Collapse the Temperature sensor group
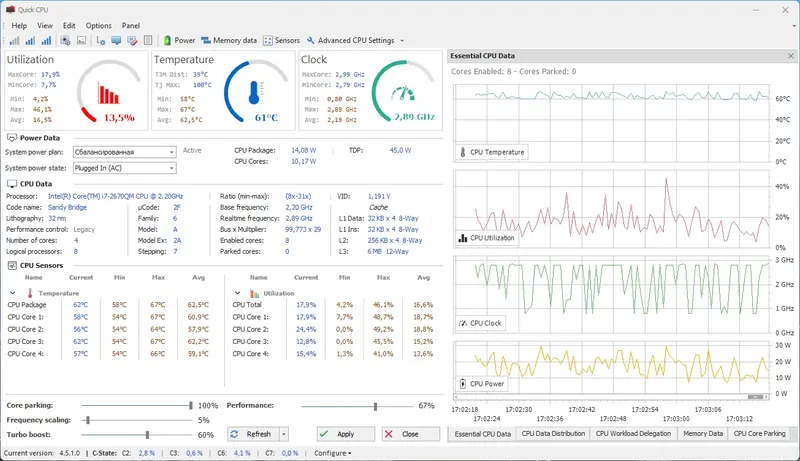800x461 pixels. click(13, 293)
